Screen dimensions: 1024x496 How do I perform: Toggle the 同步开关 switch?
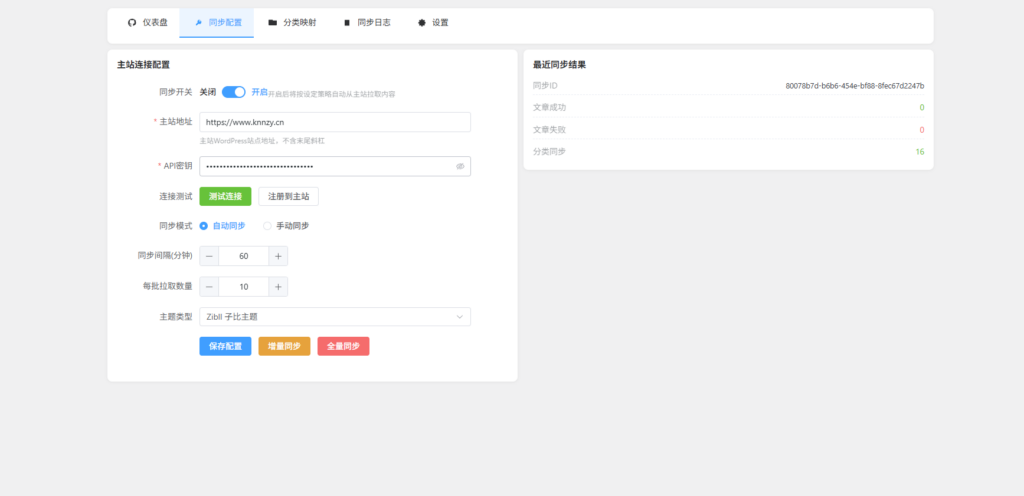(x=233, y=92)
